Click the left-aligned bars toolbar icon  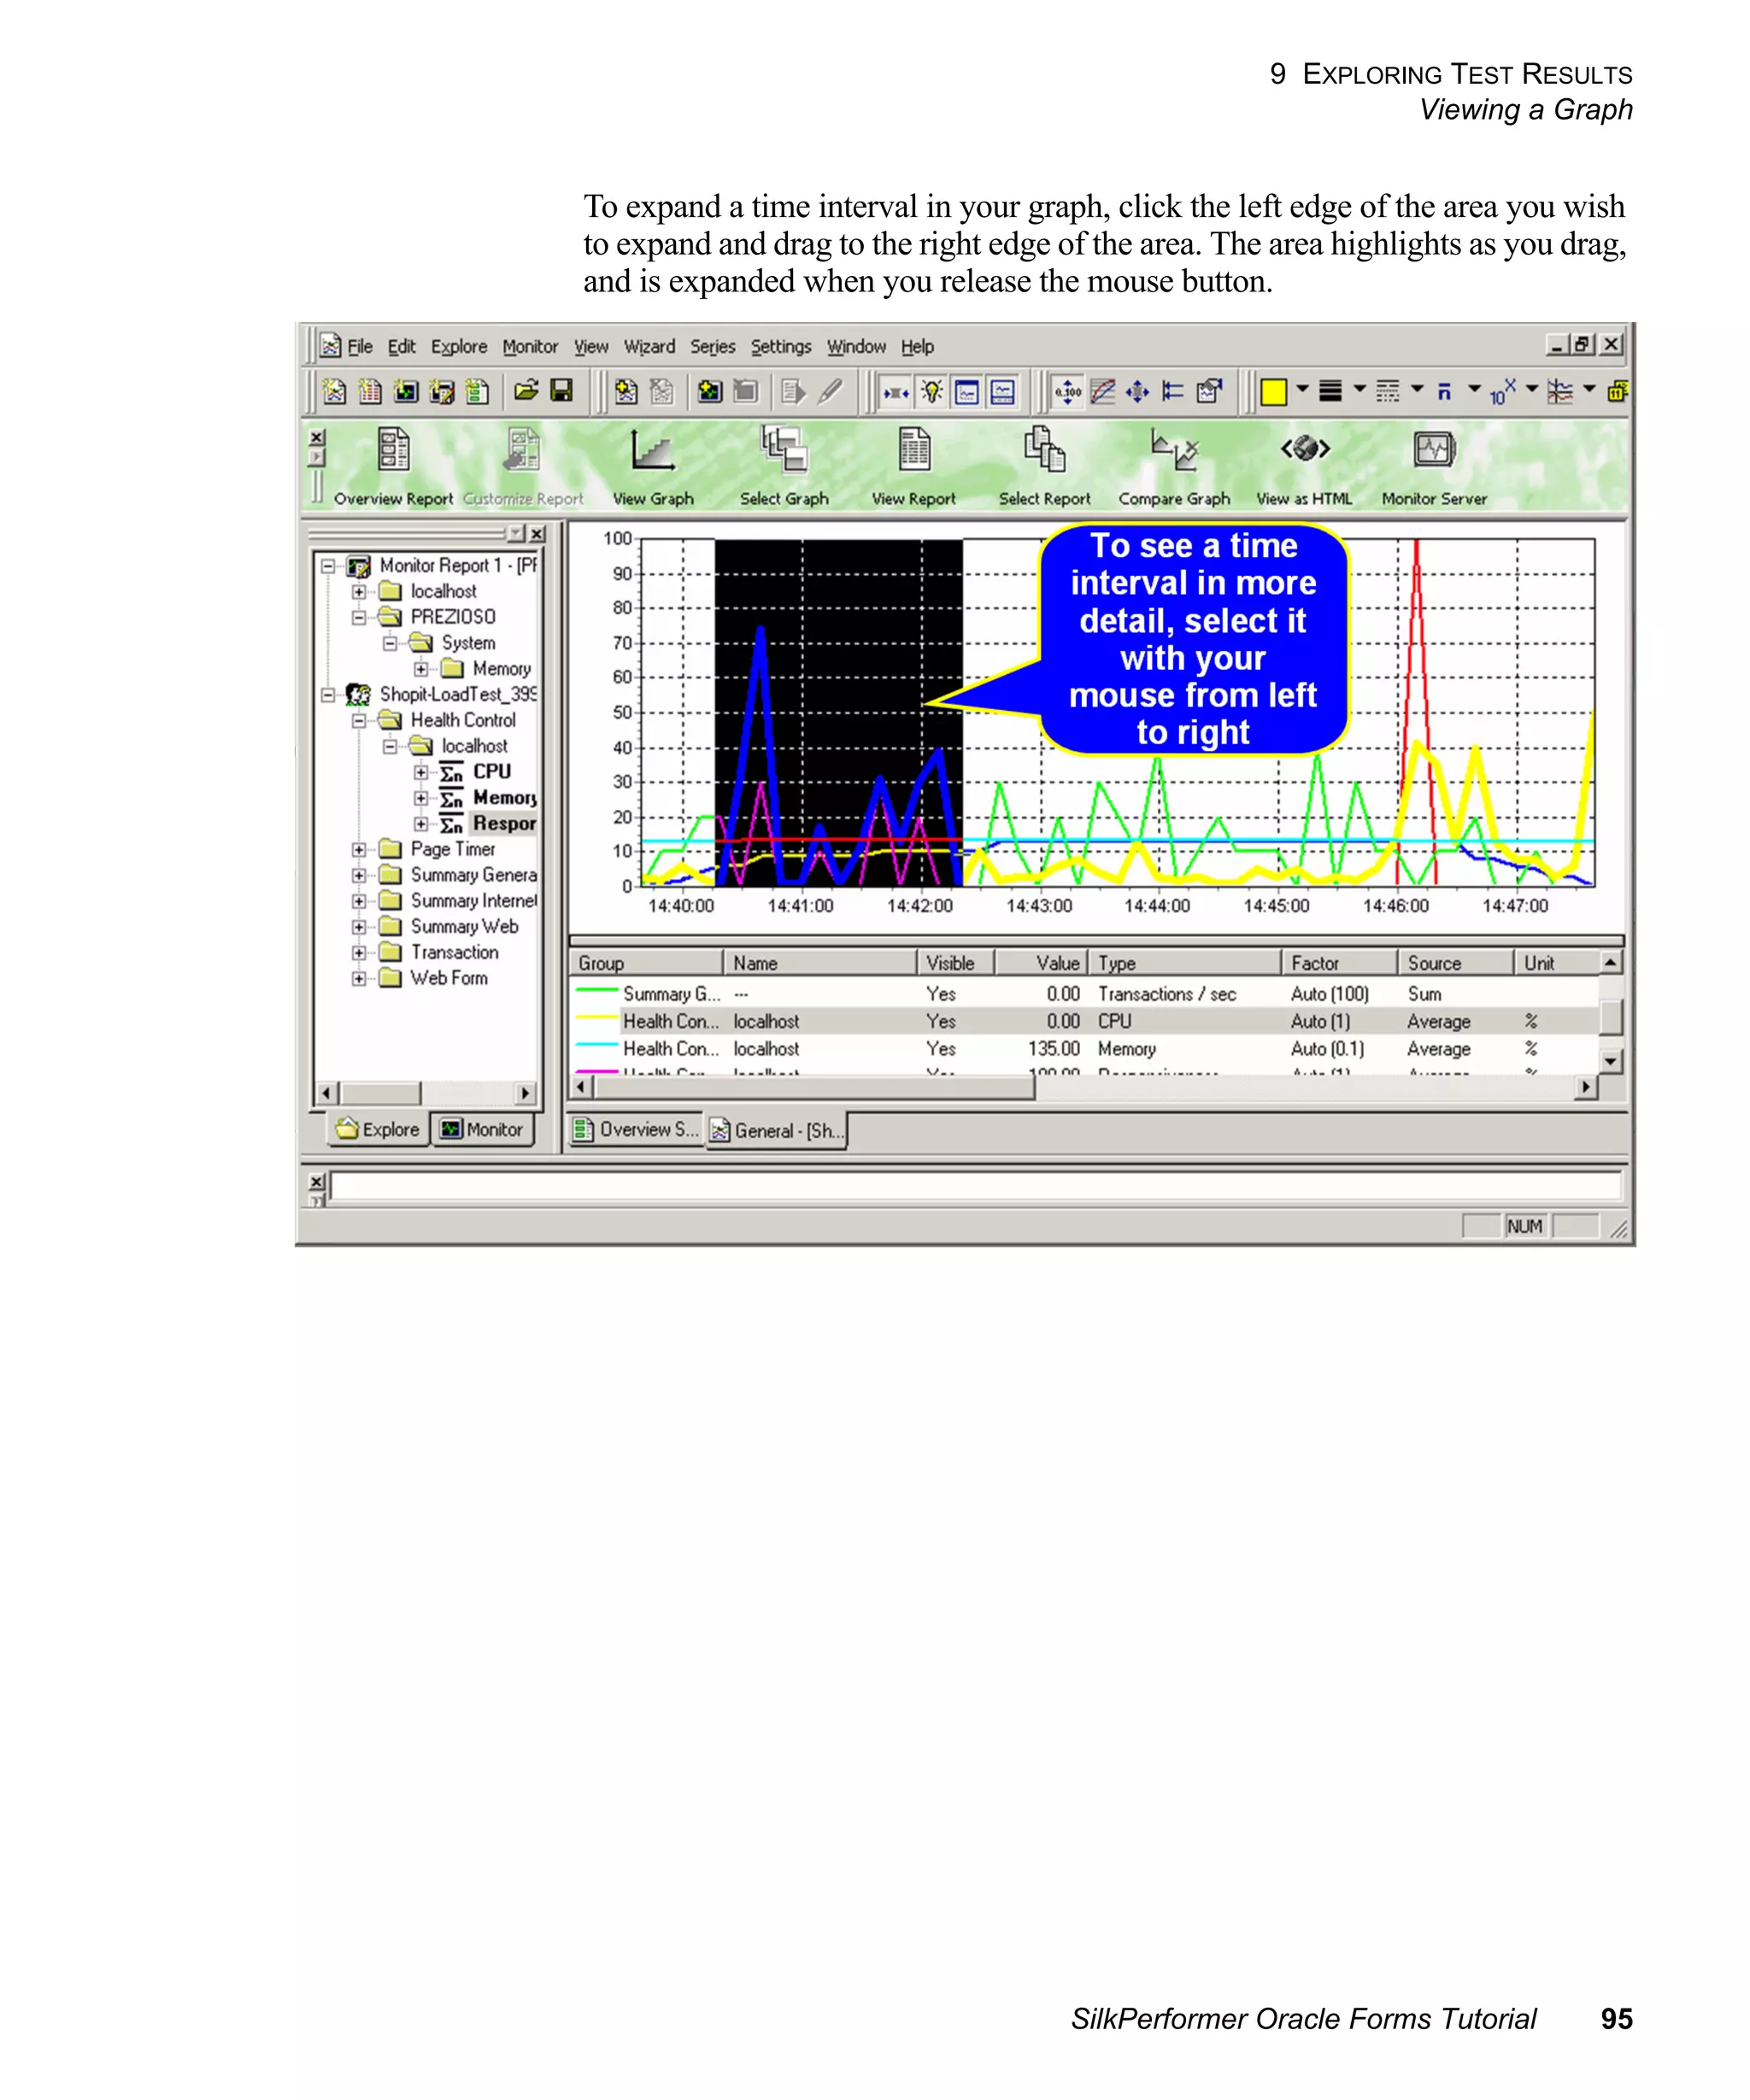click(1172, 392)
